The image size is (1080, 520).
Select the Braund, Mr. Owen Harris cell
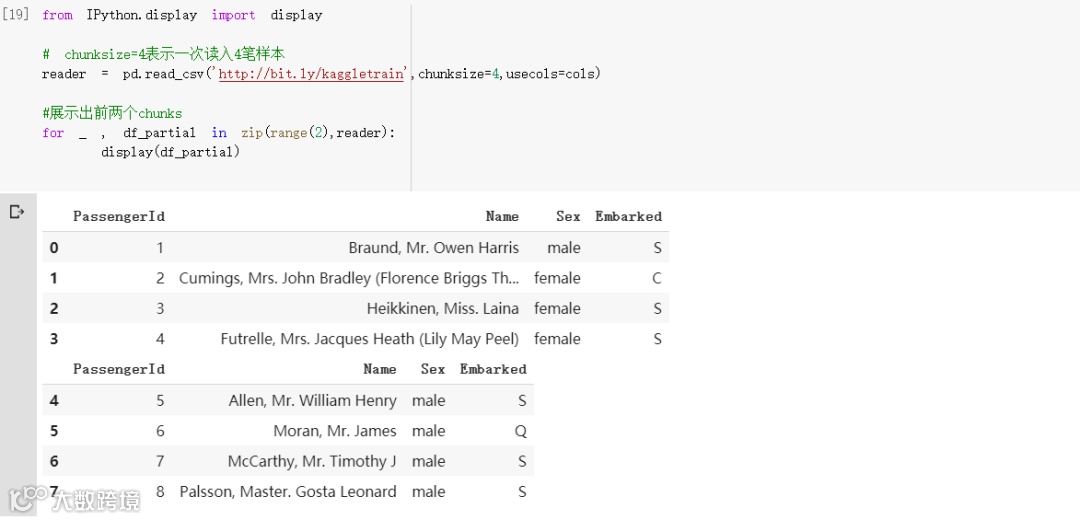click(433, 248)
